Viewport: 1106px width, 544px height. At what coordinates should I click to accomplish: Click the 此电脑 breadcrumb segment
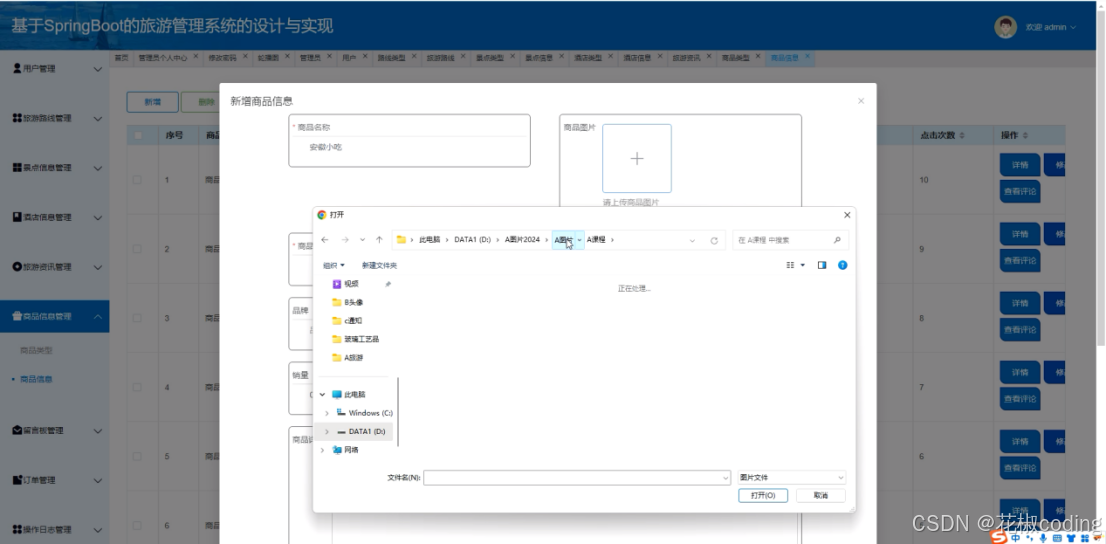tap(429, 240)
